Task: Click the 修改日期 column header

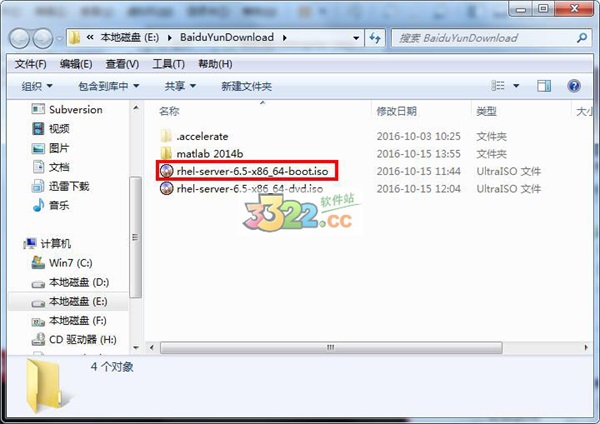Action: pyautogui.click(x=396, y=111)
